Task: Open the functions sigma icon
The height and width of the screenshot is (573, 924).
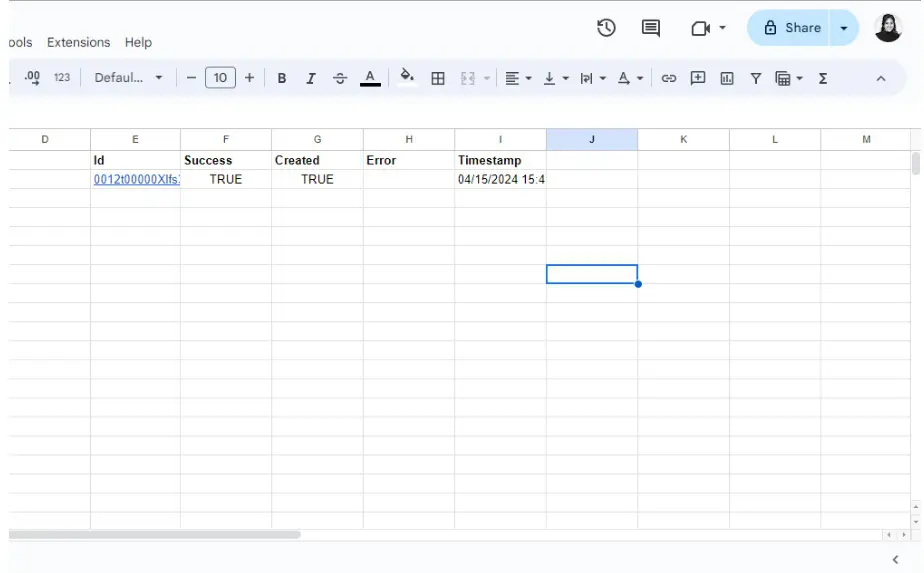Action: point(823,78)
